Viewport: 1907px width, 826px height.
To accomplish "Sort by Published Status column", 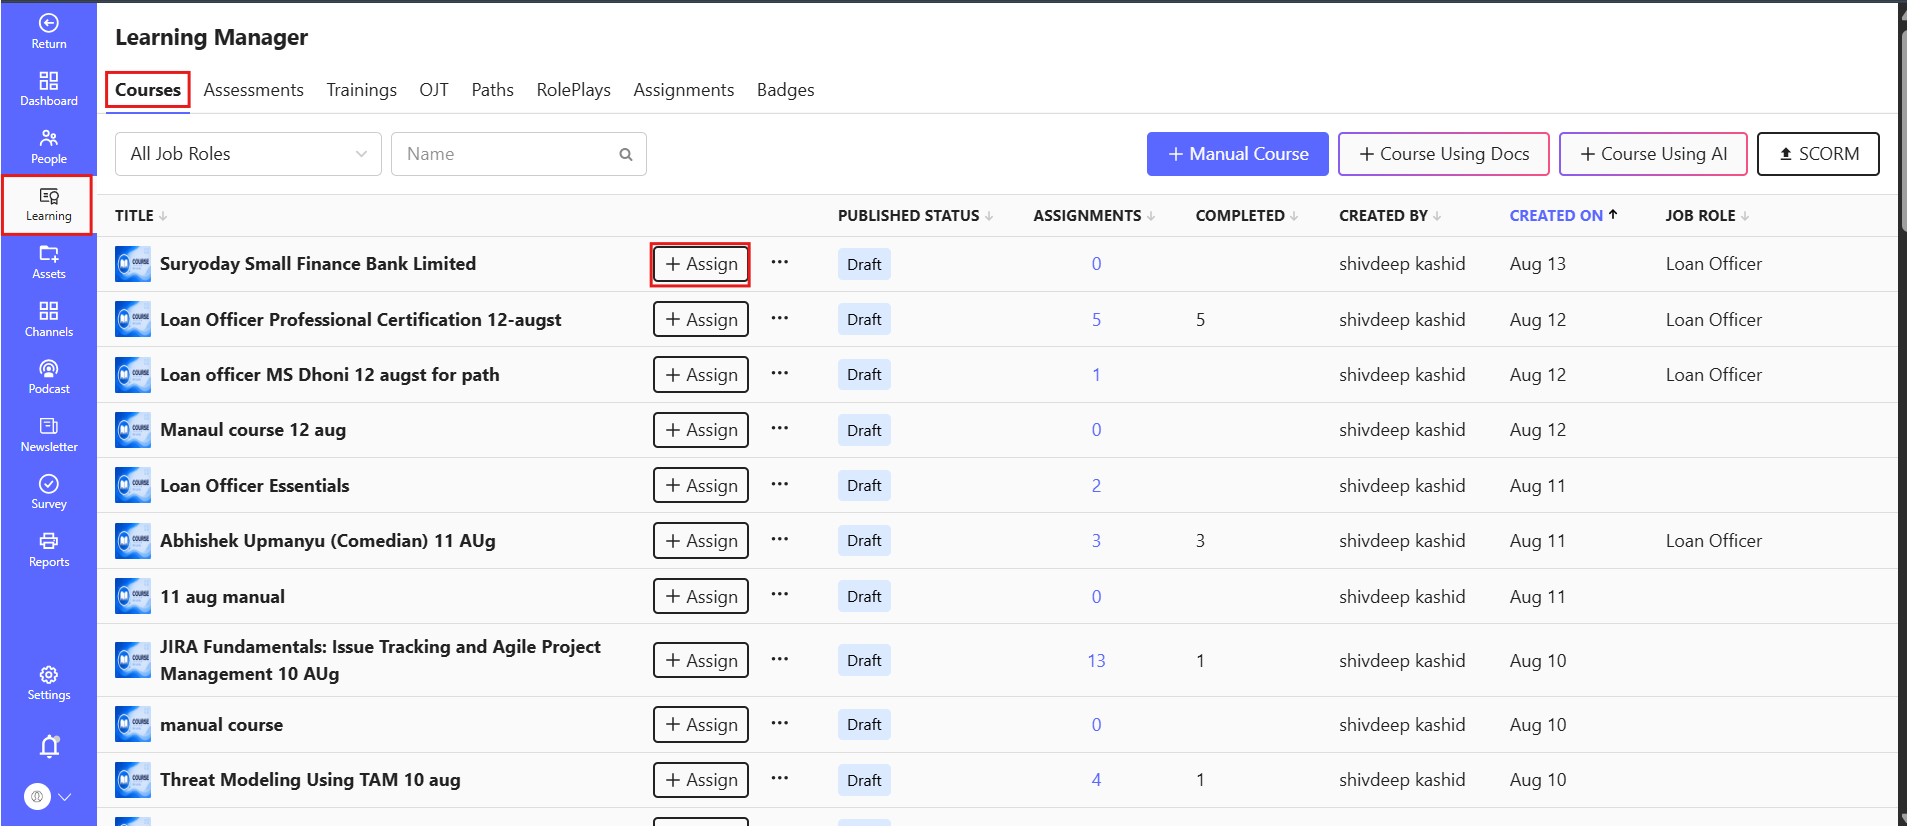I will 915,216.
